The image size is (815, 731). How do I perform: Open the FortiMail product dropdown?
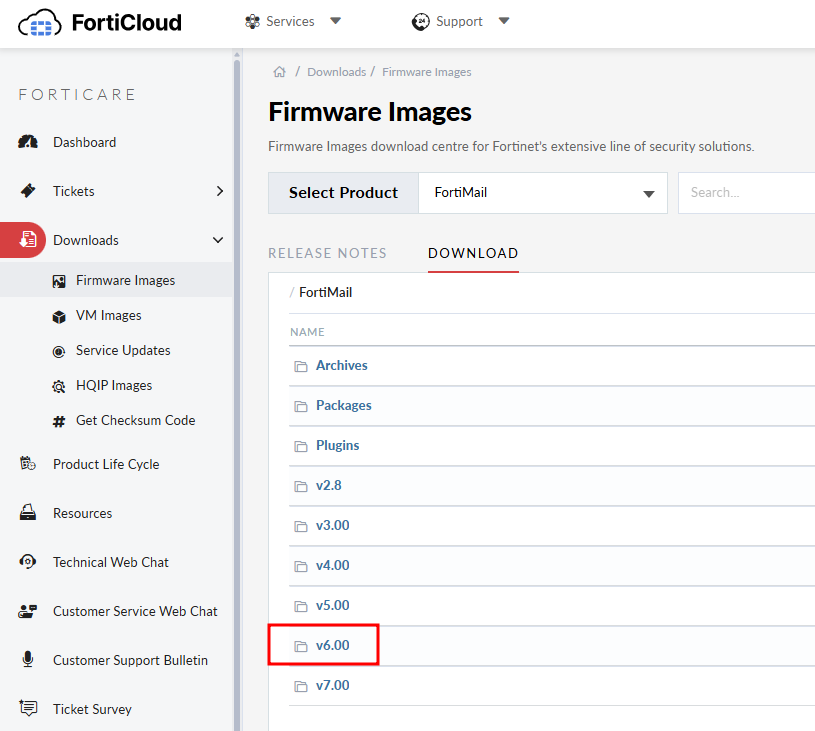click(542, 193)
